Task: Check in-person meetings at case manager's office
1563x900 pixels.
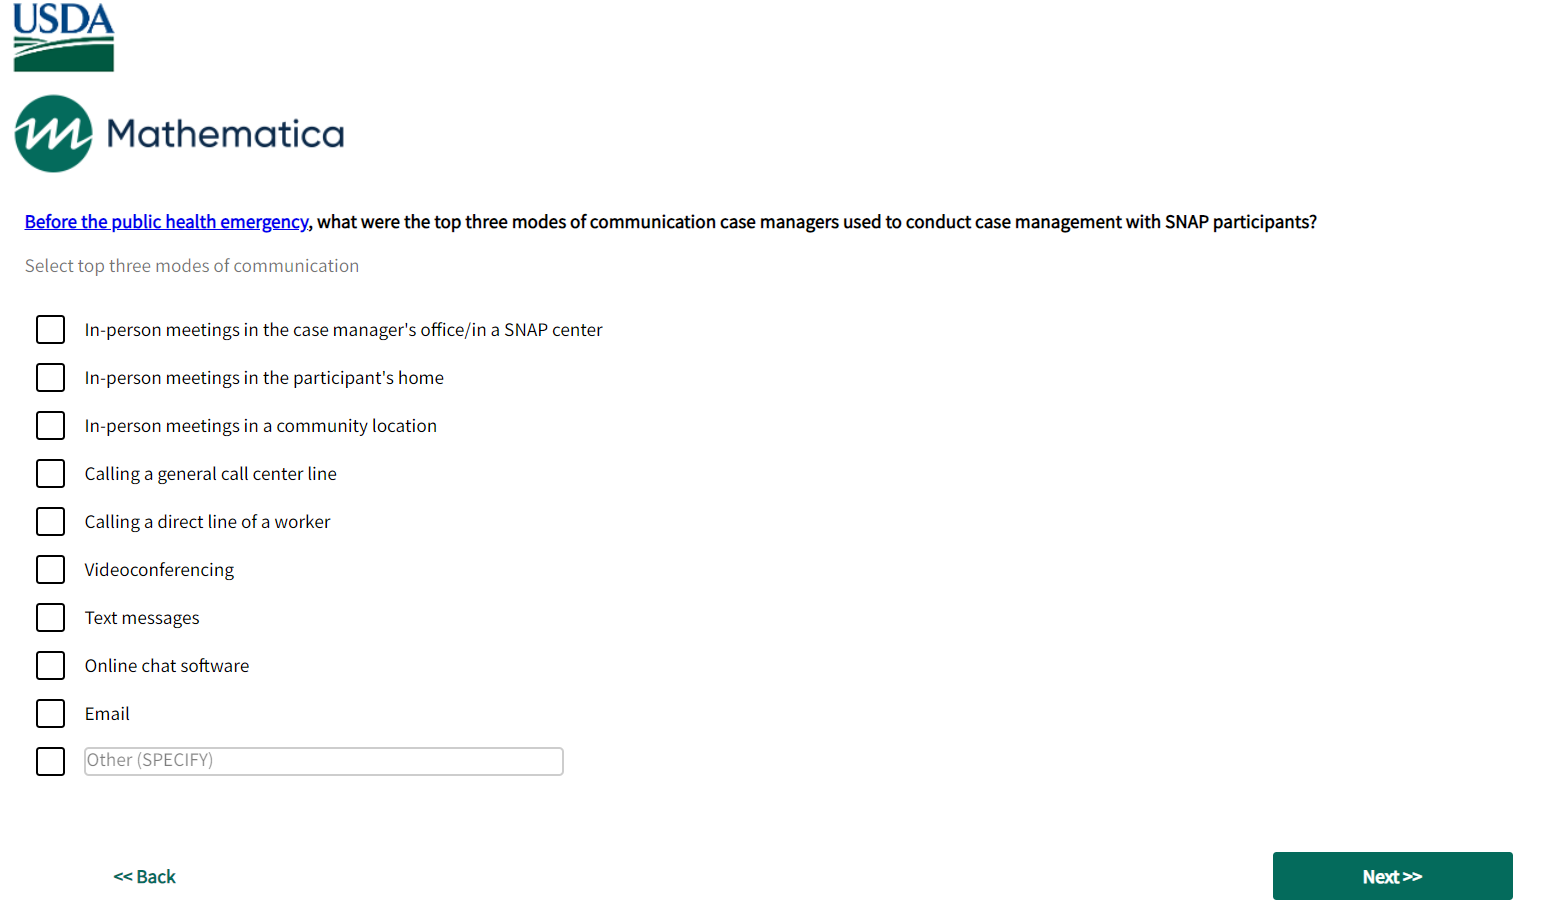Action: pos(50,330)
